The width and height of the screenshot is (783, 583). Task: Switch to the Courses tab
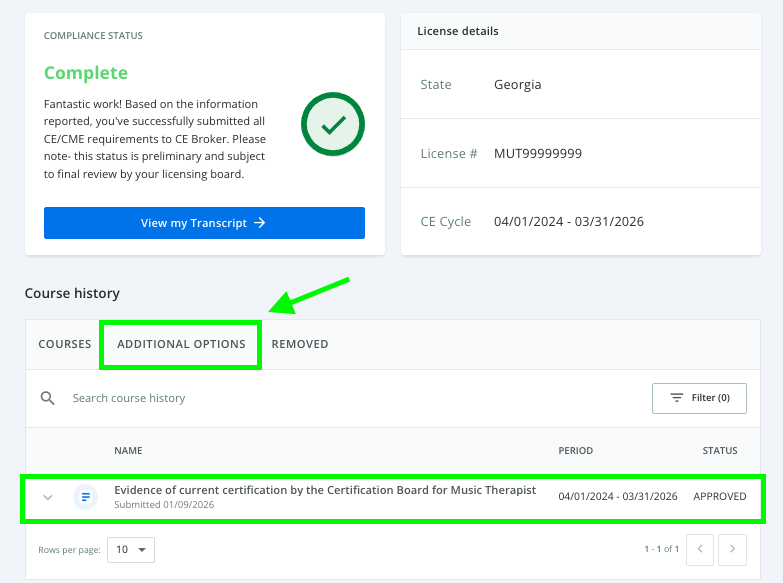(65, 344)
